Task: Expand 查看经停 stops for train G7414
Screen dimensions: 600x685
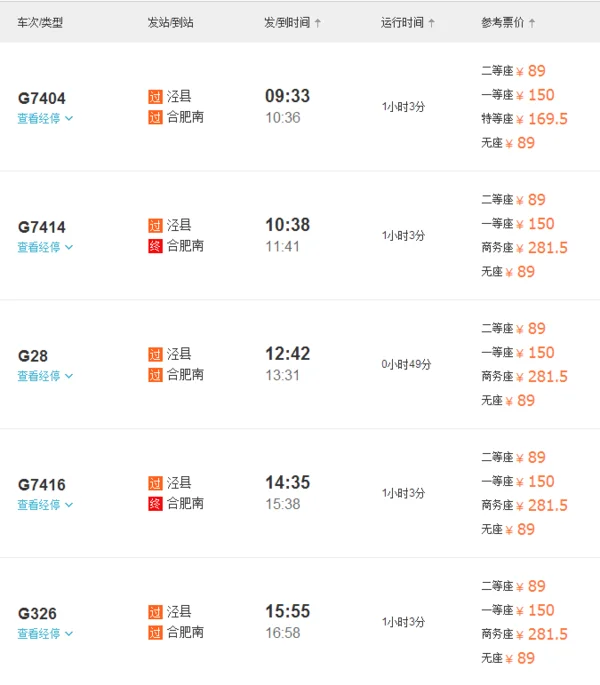Action: point(45,247)
